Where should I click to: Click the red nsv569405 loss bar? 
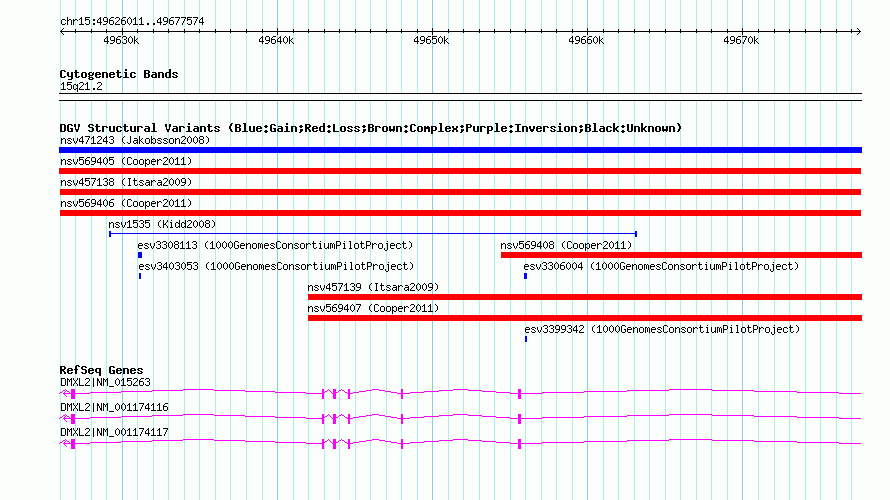[x=460, y=171]
